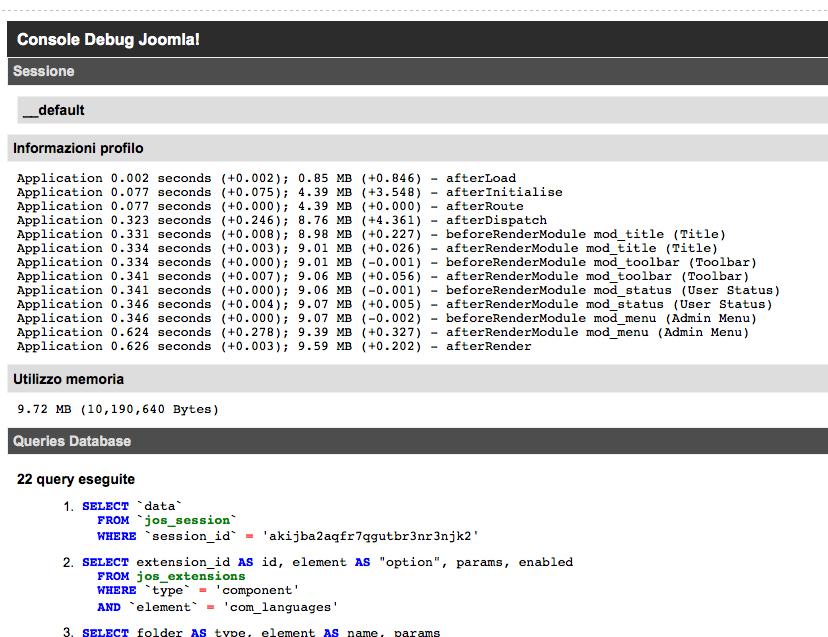The image size is (828, 637).
Task: Click afterRenderModule mod_status (User Status) line
Action: (394, 304)
